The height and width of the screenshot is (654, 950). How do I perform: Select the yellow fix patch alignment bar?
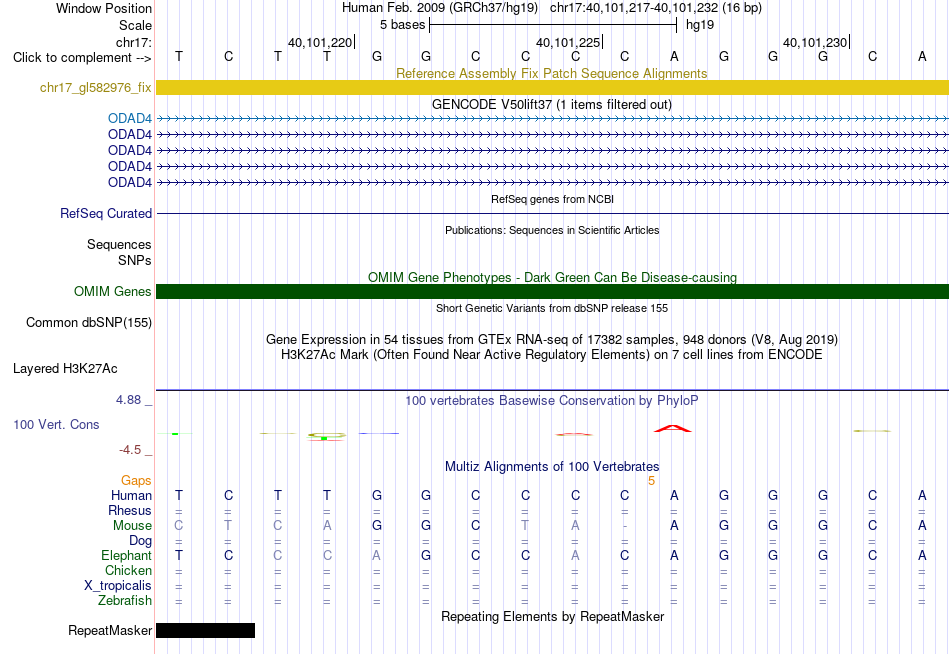click(x=553, y=87)
